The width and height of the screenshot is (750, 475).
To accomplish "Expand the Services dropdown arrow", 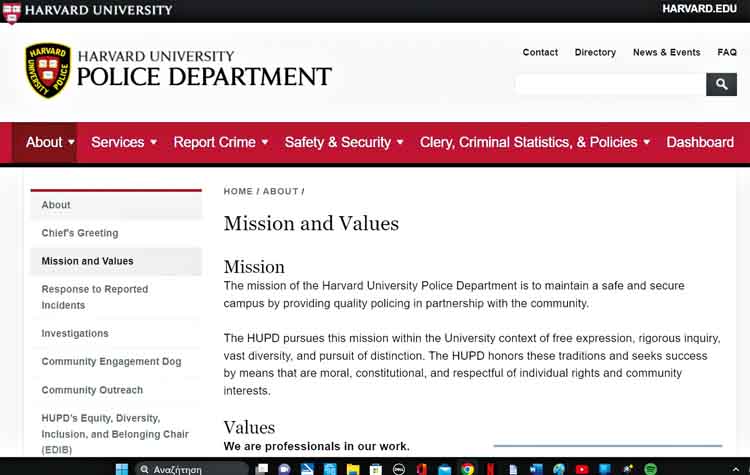I will (153, 142).
